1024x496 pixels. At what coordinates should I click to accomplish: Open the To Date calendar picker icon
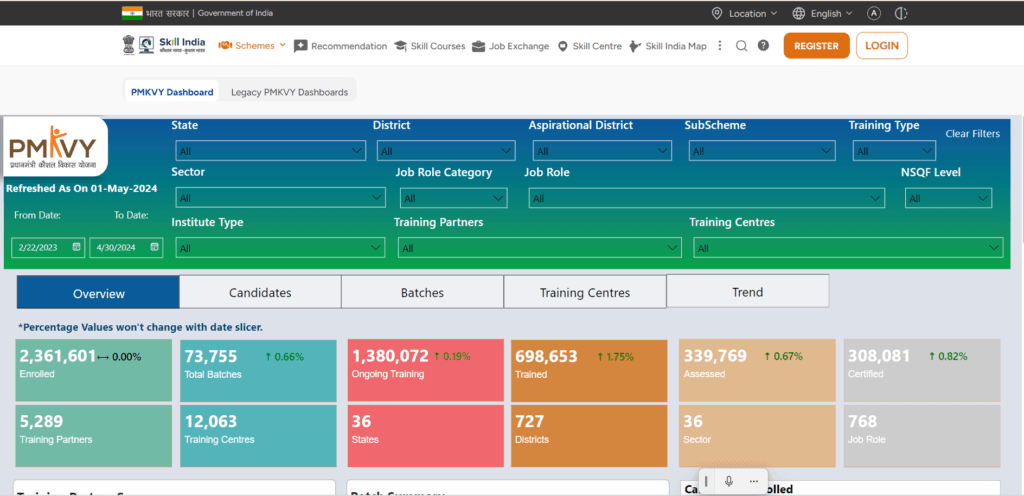154,247
